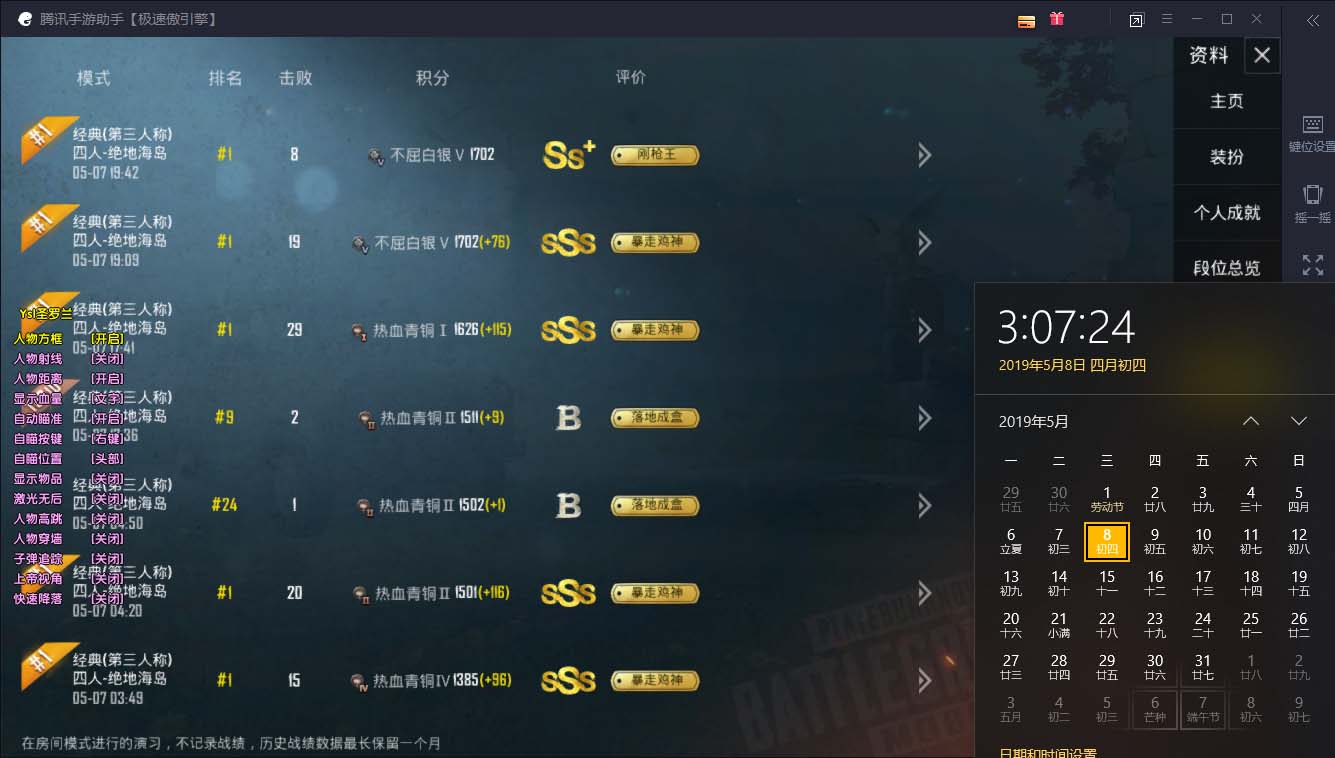The width and height of the screenshot is (1335, 758).
Task: Expand details of the 29-kill match row
Action: [x=924, y=330]
